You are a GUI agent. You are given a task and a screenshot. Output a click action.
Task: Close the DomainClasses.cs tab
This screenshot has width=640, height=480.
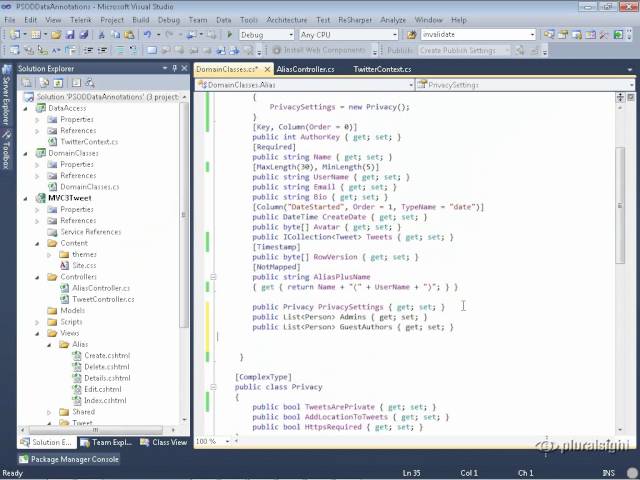(x=267, y=69)
